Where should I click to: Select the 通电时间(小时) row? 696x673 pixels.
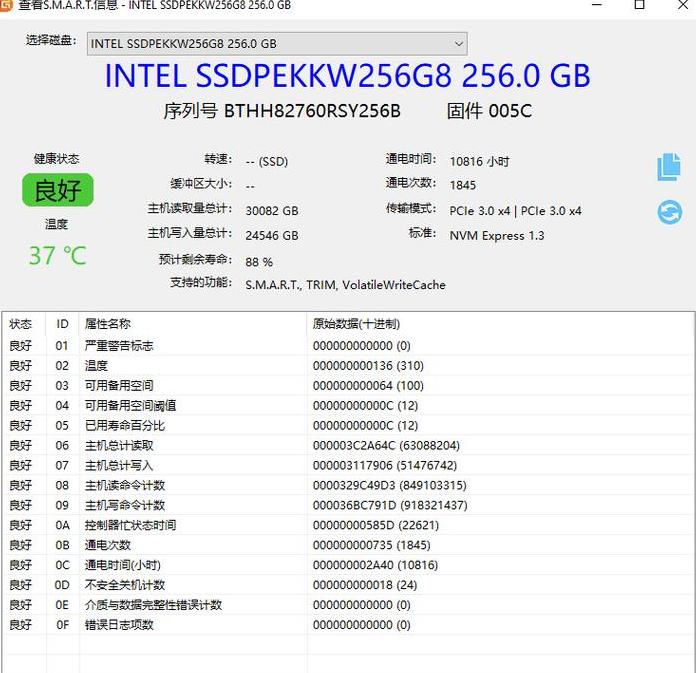coord(348,565)
